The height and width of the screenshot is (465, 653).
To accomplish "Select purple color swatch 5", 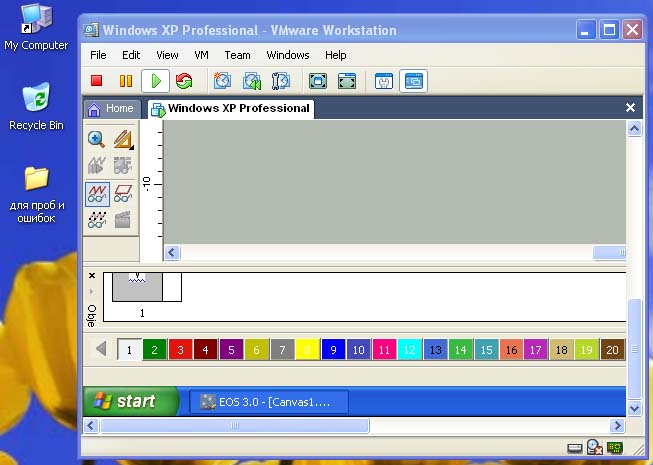I will pos(231,350).
